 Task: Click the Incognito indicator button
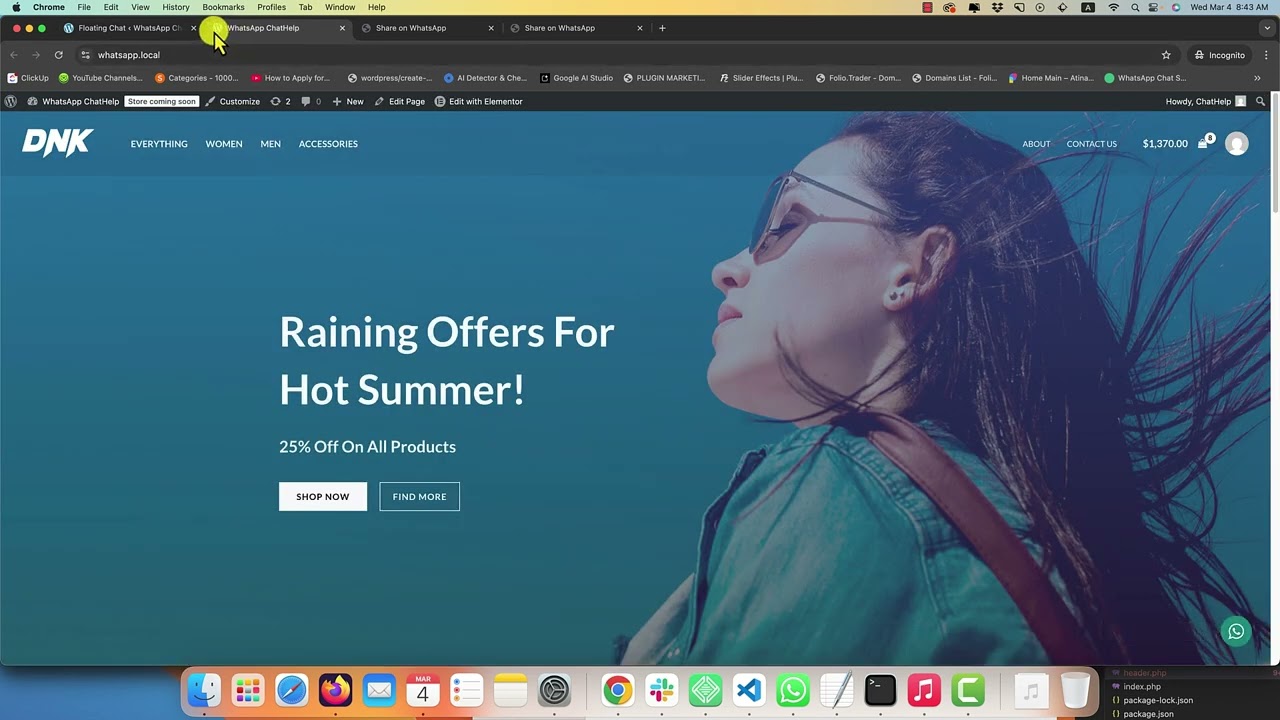tap(1219, 55)
